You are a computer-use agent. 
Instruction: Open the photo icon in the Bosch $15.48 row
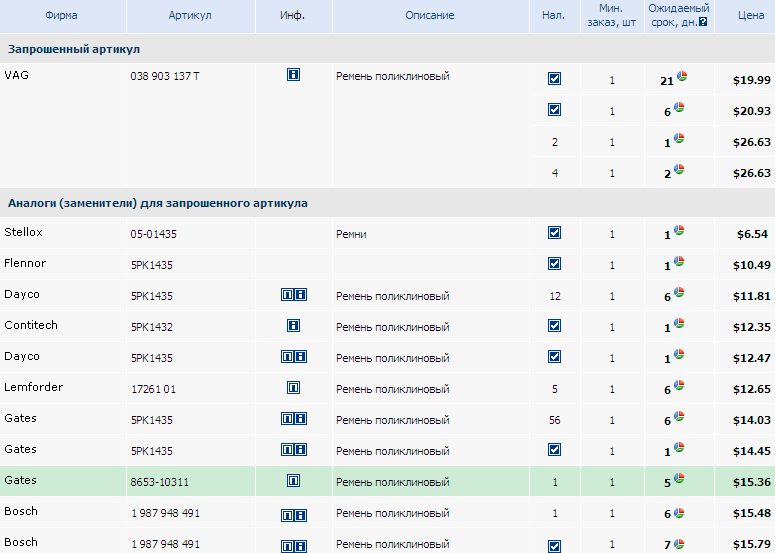coord(287,515)
